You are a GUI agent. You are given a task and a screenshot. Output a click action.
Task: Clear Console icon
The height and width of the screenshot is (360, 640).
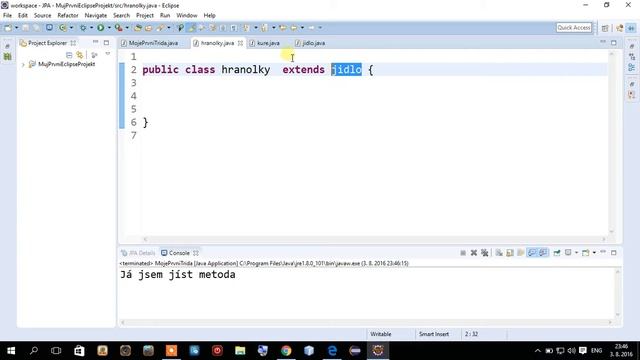(499, 253)
